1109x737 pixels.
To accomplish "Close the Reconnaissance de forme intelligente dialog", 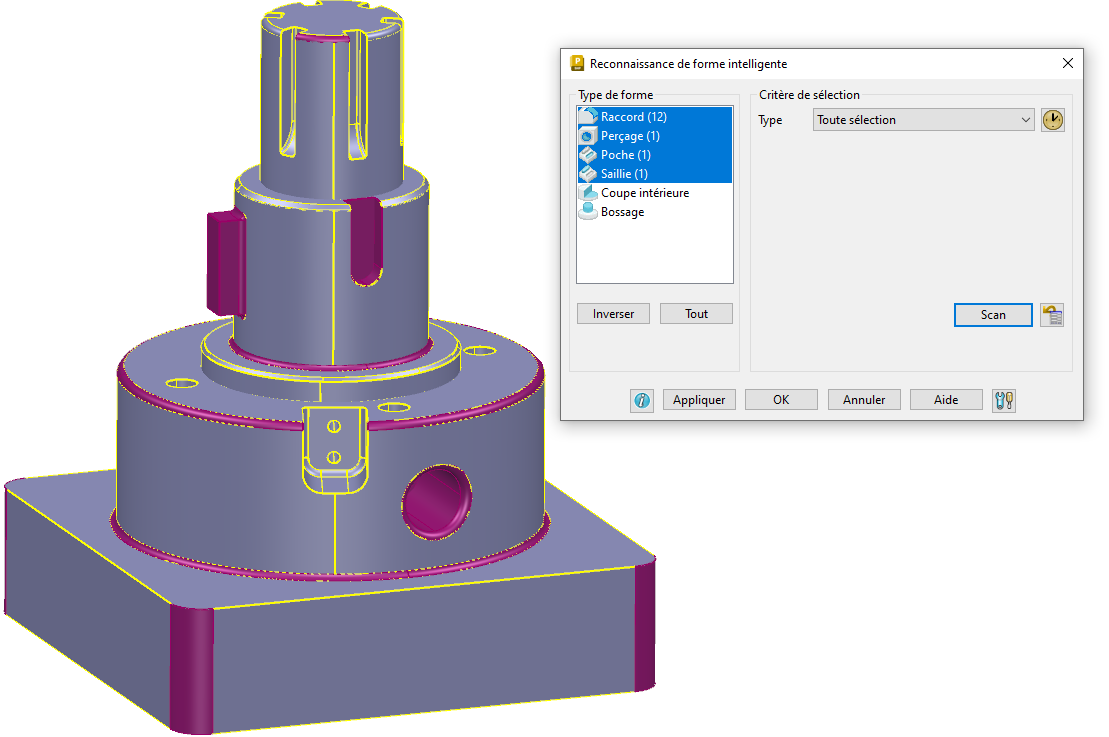I will pyautogui.click(x=1068, y=64).
